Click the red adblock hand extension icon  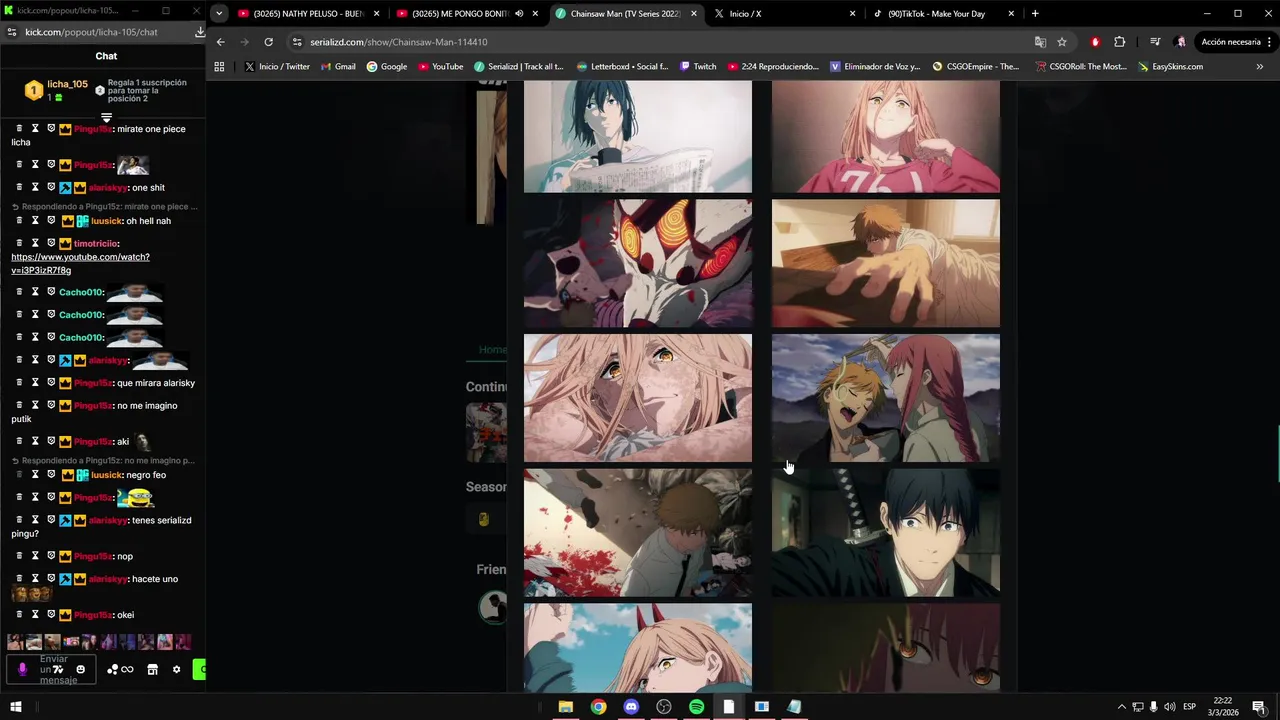[1095, 42]
